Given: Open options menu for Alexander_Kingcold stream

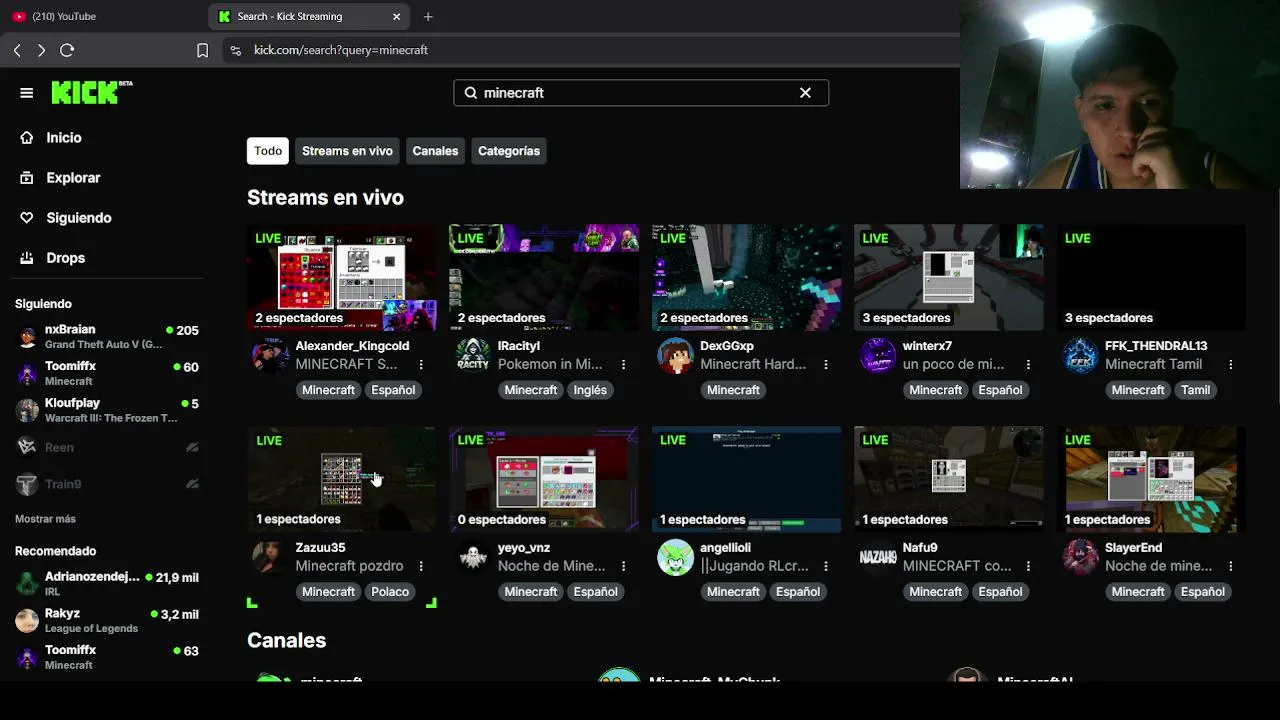Looking at the screenshot, I should pyautogui.click(x=421, y=365).
